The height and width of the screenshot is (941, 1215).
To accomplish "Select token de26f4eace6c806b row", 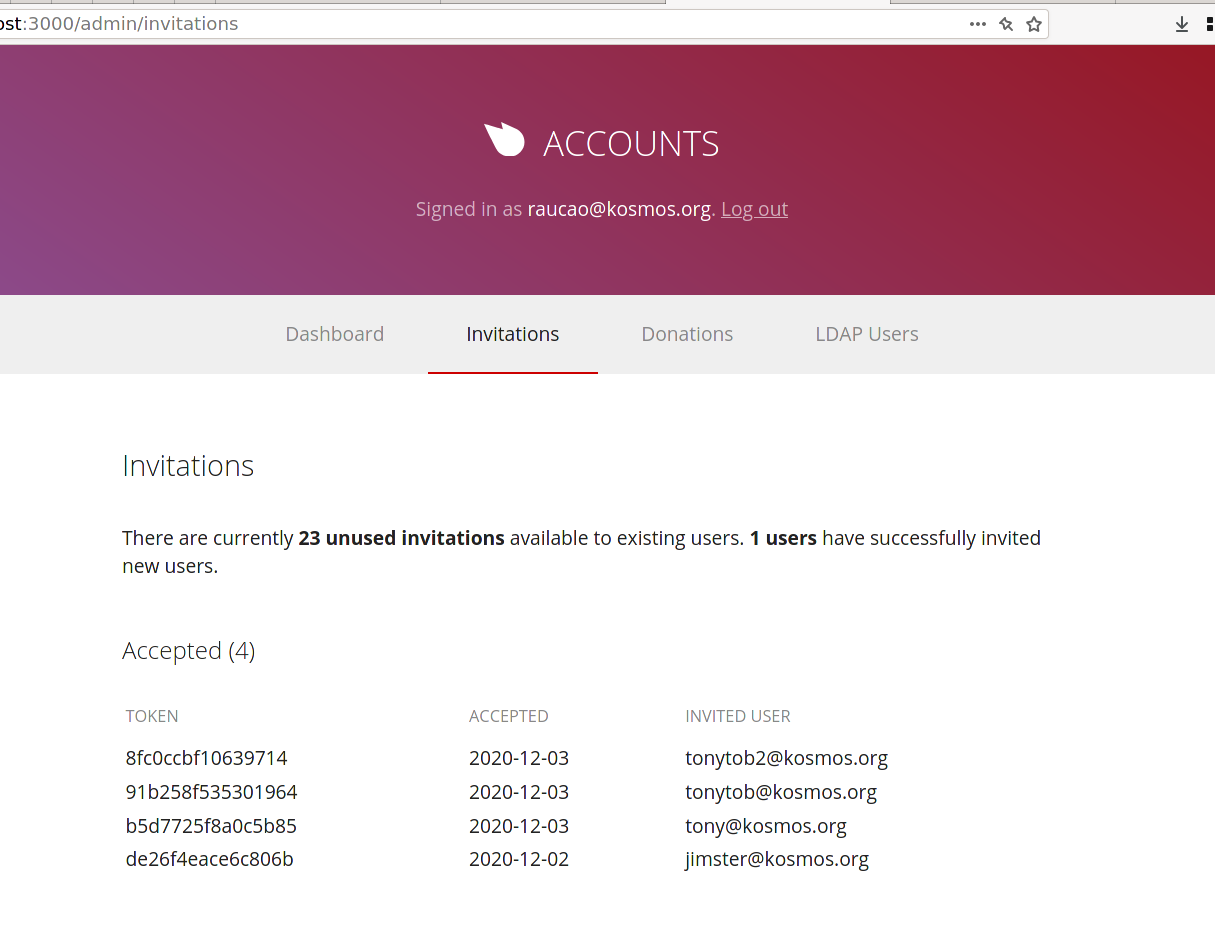I will point(209,859).
